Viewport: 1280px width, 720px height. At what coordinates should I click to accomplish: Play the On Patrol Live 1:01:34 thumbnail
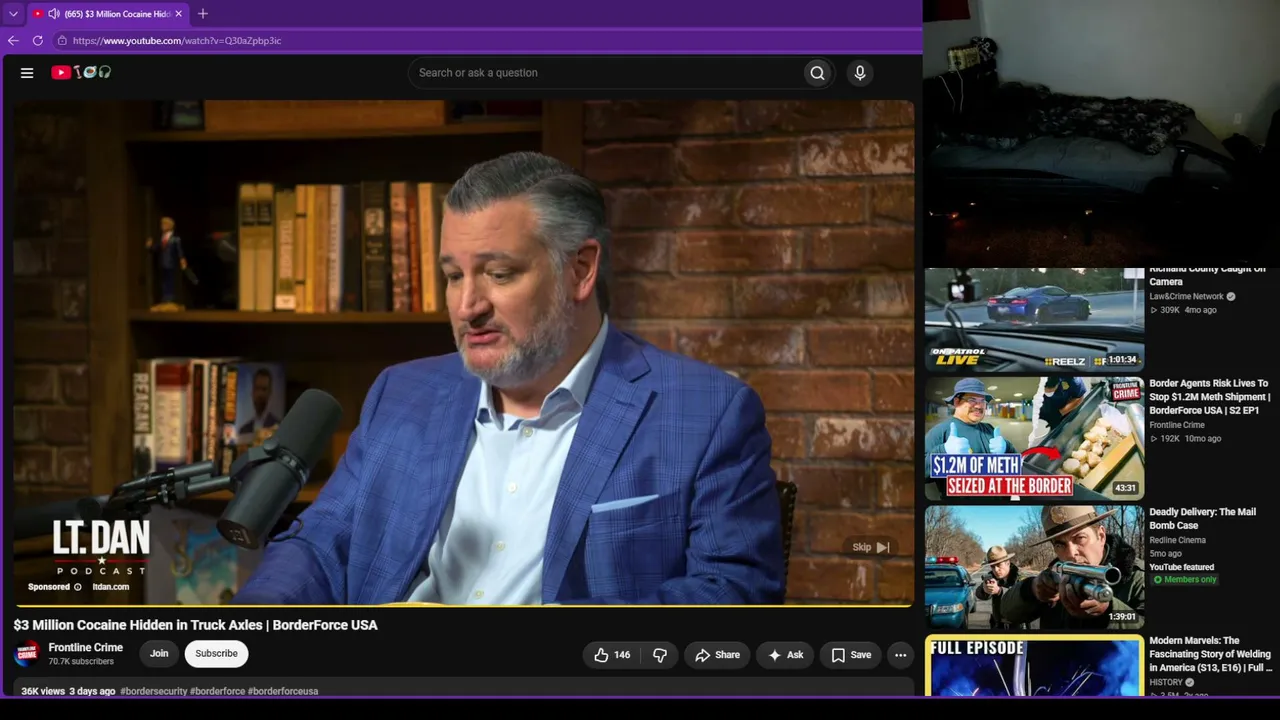coord(1034,319)
